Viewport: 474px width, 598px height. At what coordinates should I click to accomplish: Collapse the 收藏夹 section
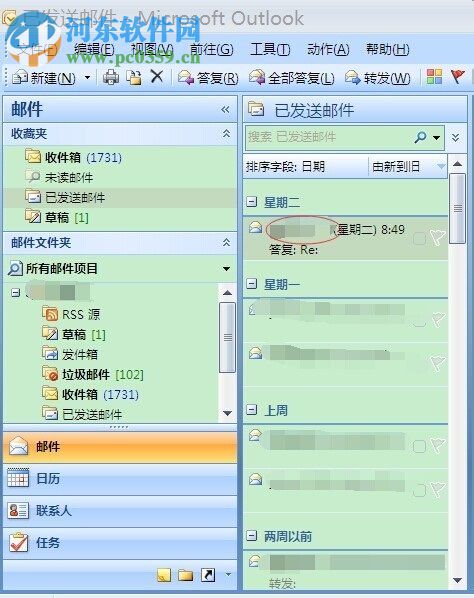(x=226, y=133)
